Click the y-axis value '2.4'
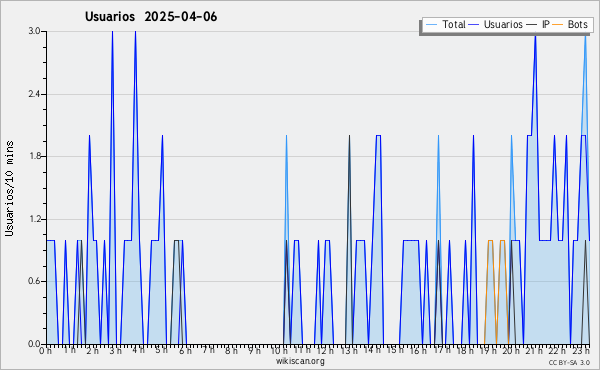Image resolution: width=600 pixels, height=370 pixels. coord(34,94)
